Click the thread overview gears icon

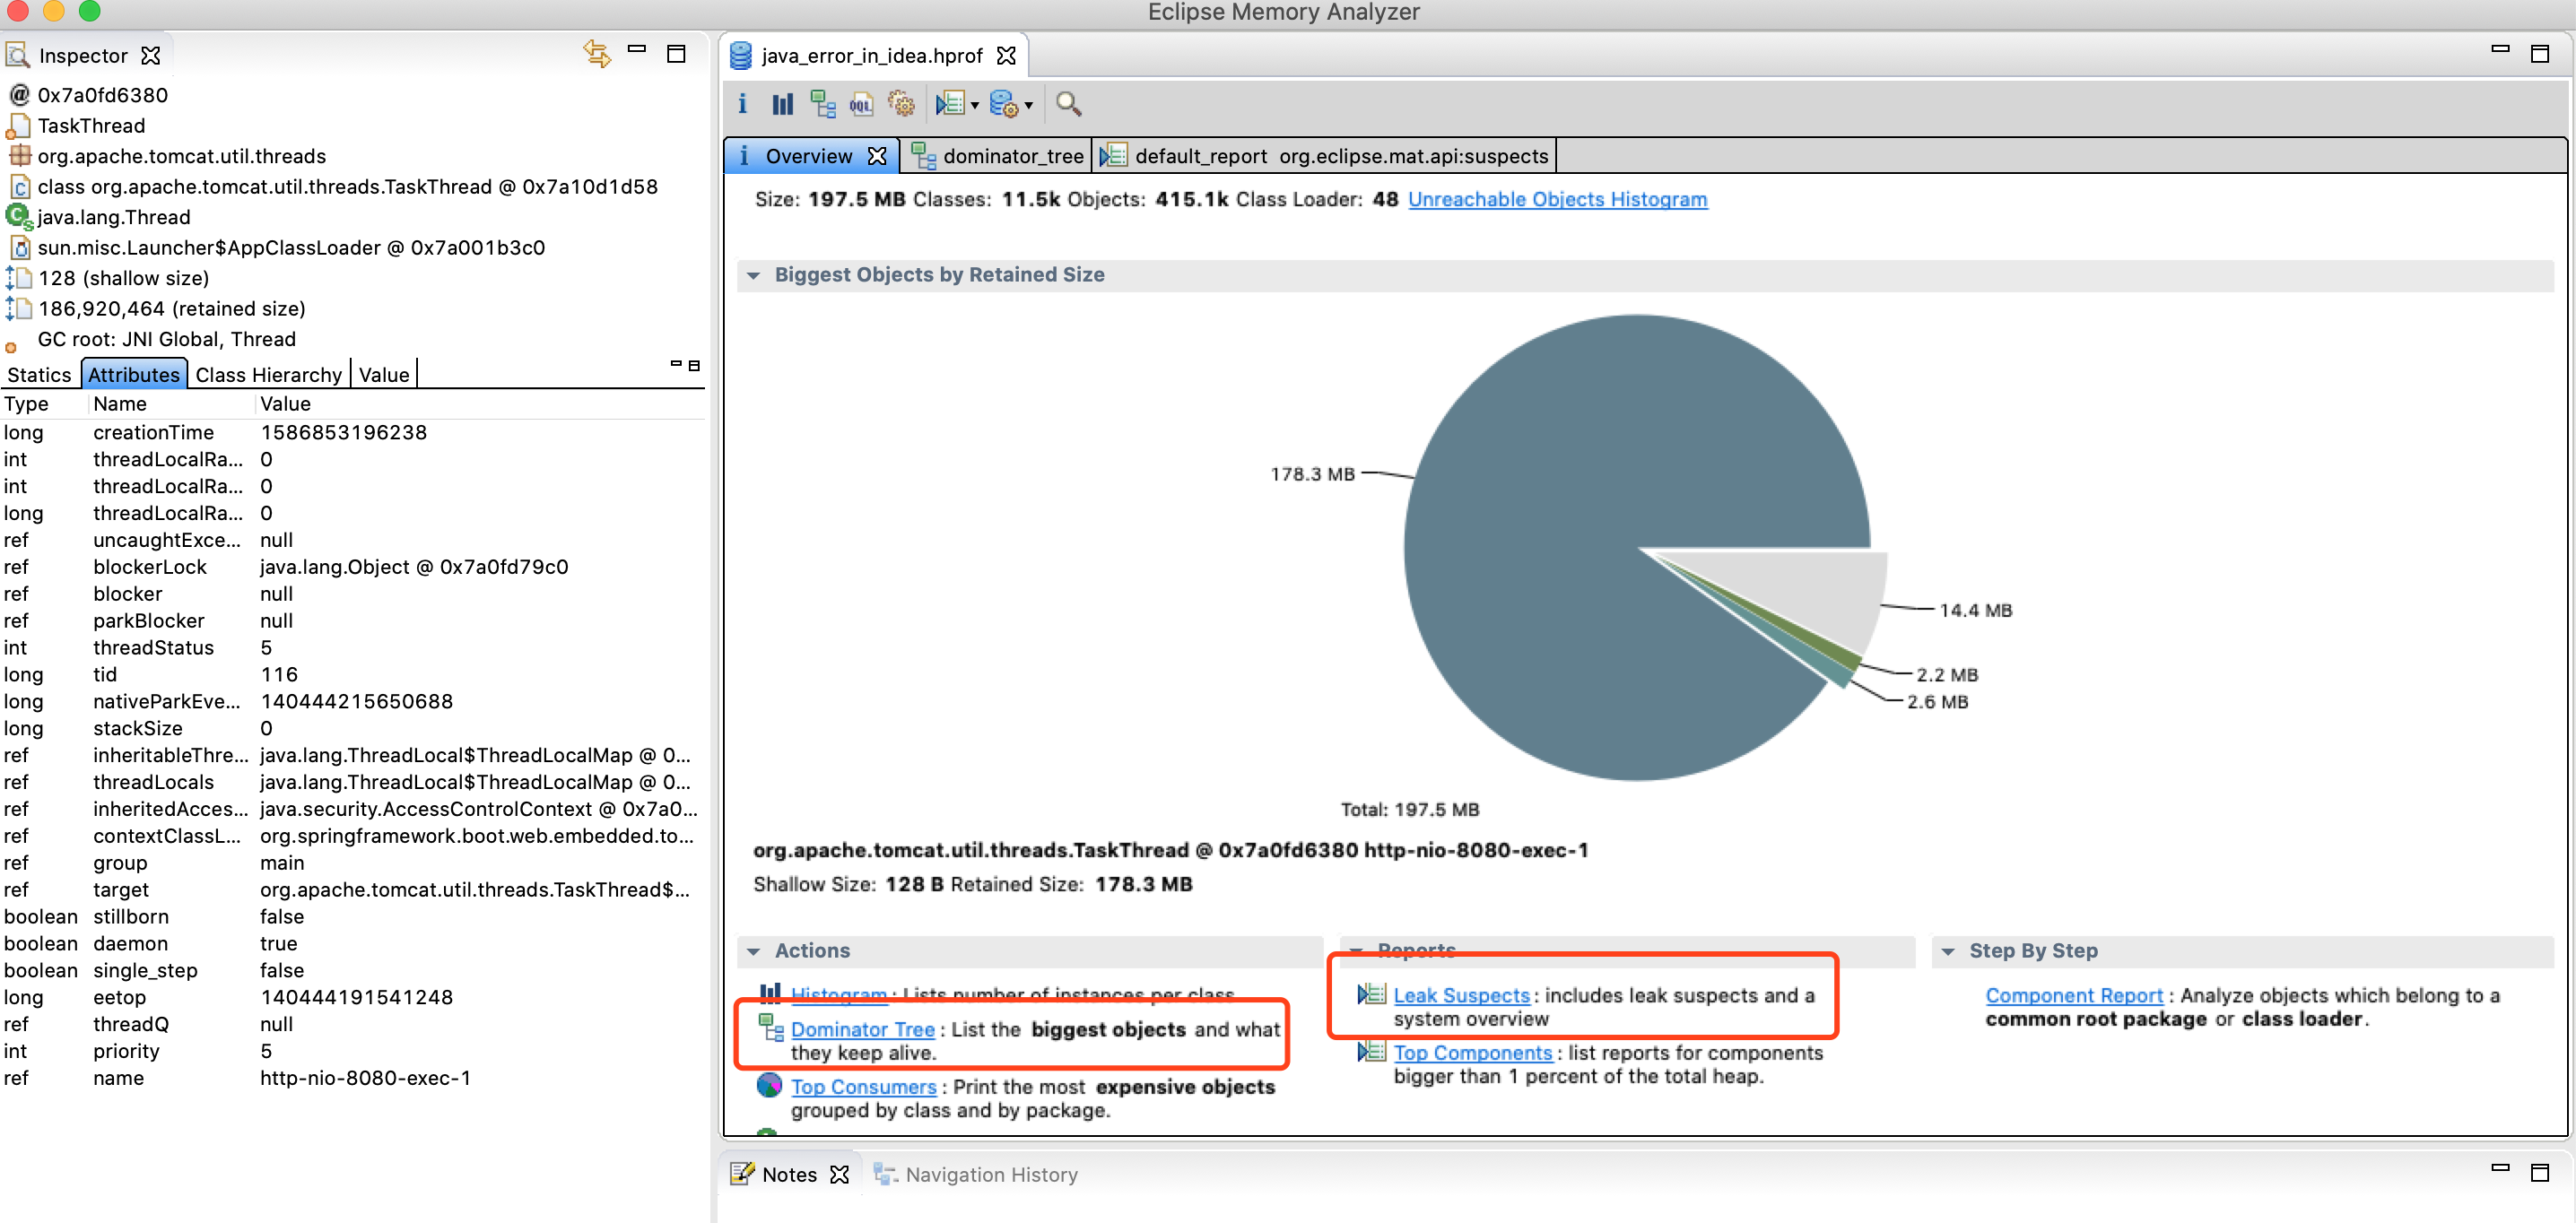(x=901, y=104)
